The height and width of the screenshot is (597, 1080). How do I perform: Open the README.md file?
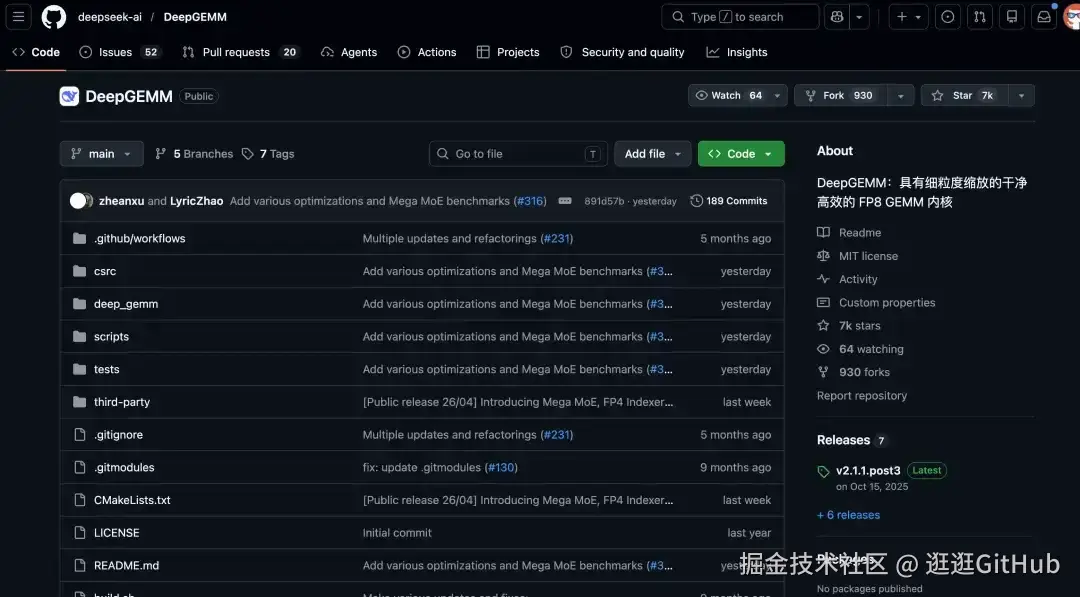point(127,565)
